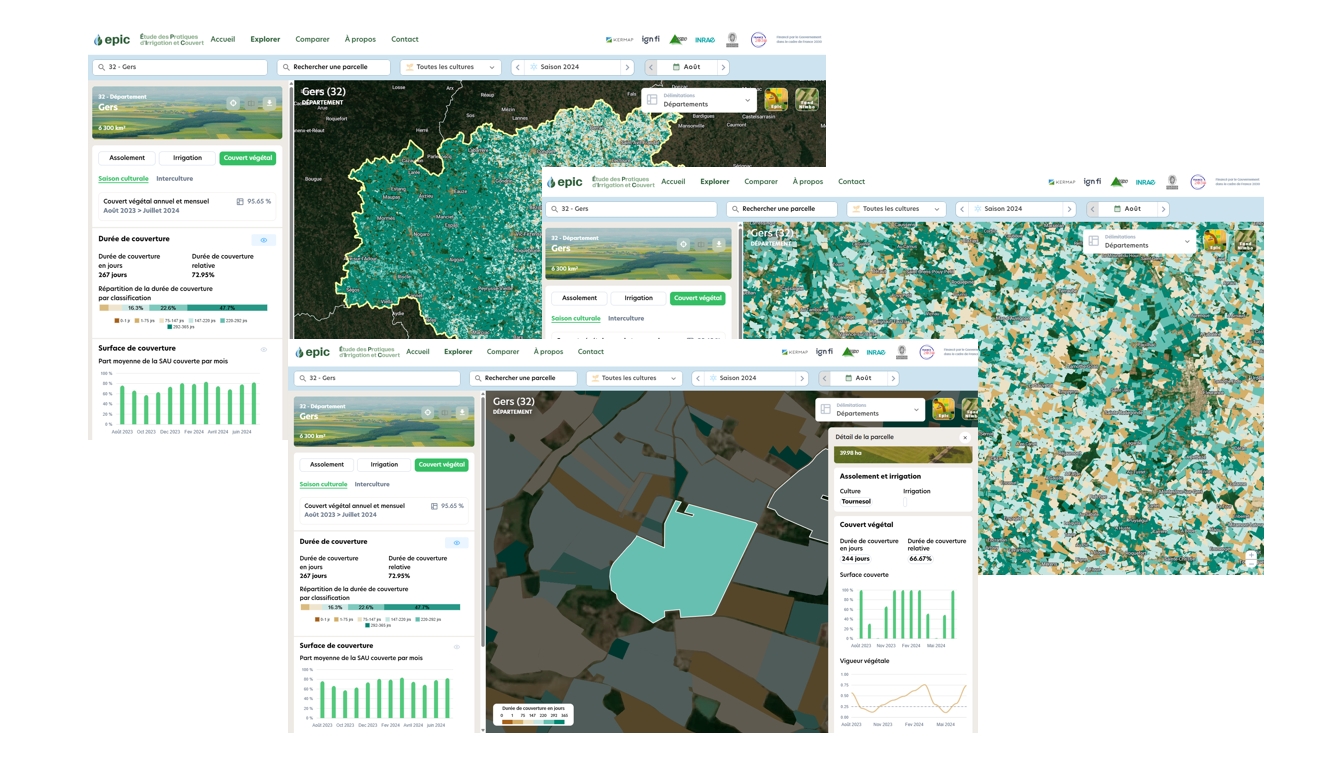This screenshot has height=762, width=1330.
Task: Open Toutes les cultures dropdown in right window
Action: pos(896,209)
